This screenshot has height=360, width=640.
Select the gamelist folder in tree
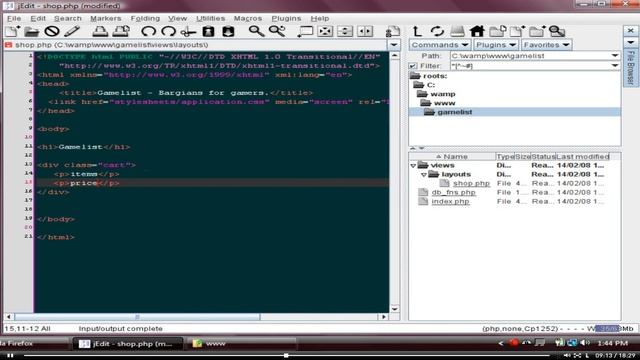pyautogui.click(x=455, y=112)
